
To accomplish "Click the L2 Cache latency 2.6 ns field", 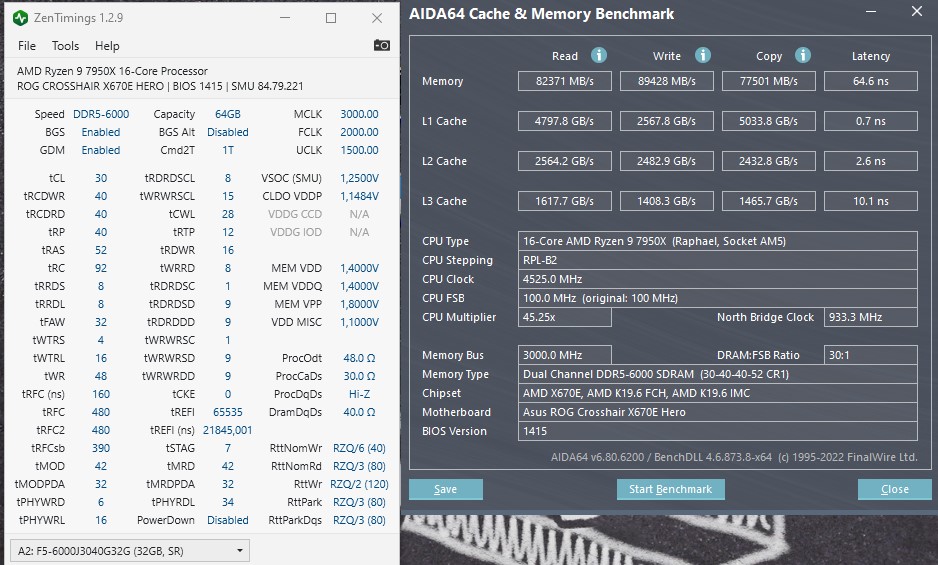I will (x=871, y=161).
